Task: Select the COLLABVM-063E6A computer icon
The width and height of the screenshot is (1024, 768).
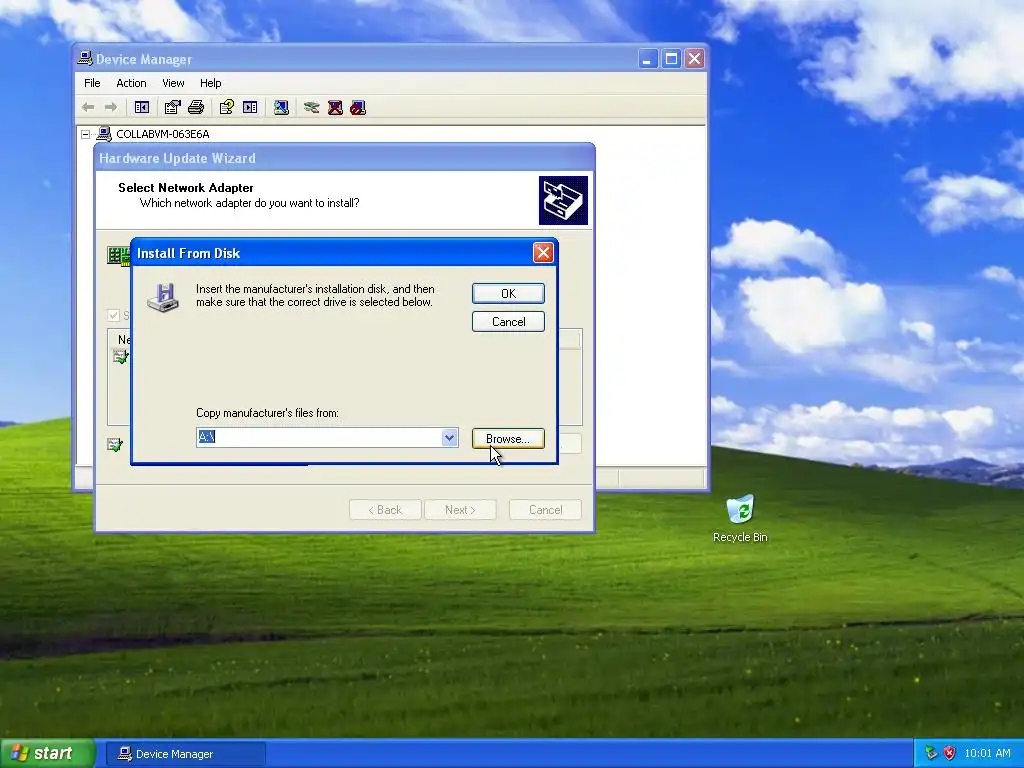Action: 104,134
